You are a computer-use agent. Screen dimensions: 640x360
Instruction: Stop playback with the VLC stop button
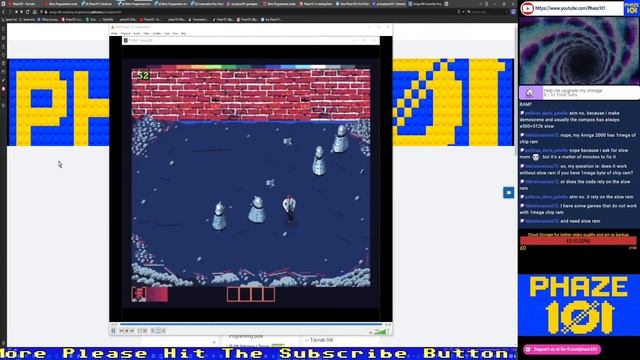click(127, 331)
